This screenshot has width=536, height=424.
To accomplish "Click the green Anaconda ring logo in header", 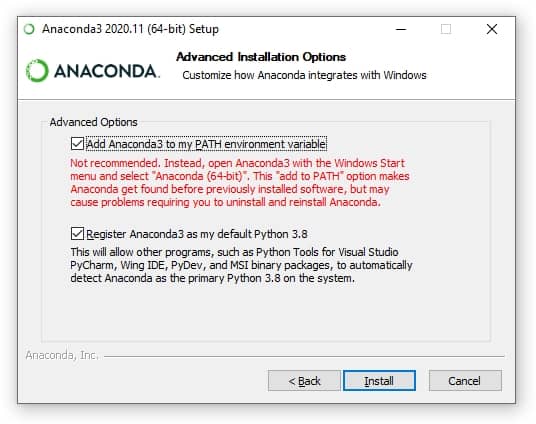I will 37,71.
